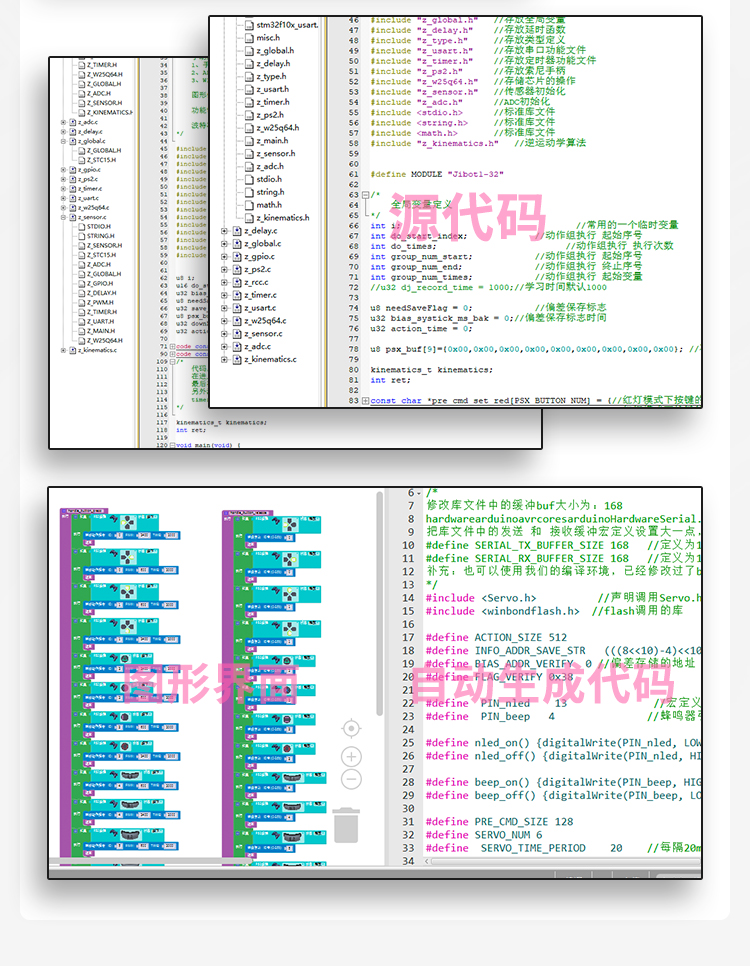750x966 pixels.
Task: Zoom in on the block workspace
Action: click(351, 756)
